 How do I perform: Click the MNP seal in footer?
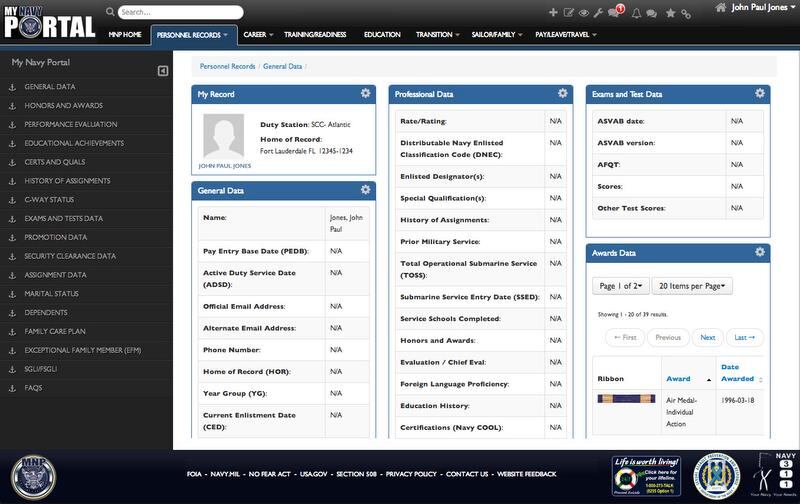point(34,477)
